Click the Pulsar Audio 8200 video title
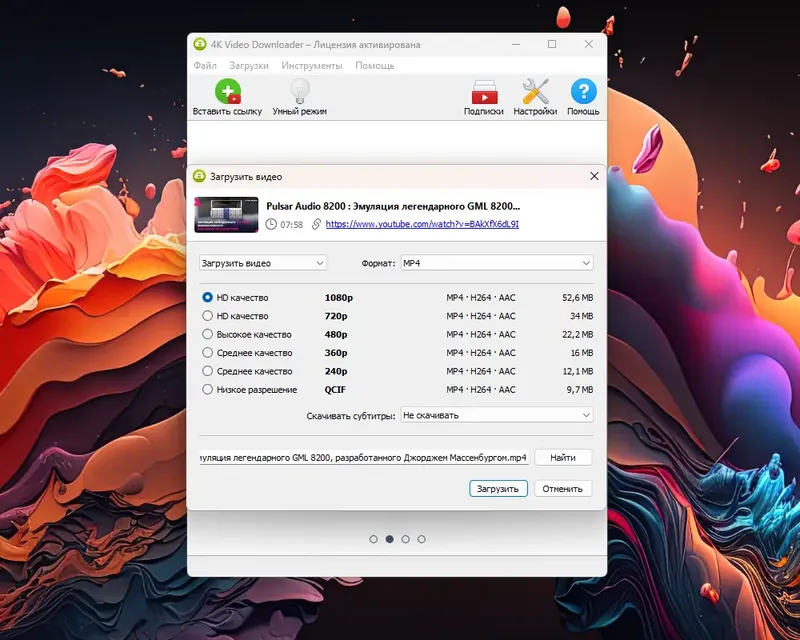800x640 pixels. click(x=393, y=206)
